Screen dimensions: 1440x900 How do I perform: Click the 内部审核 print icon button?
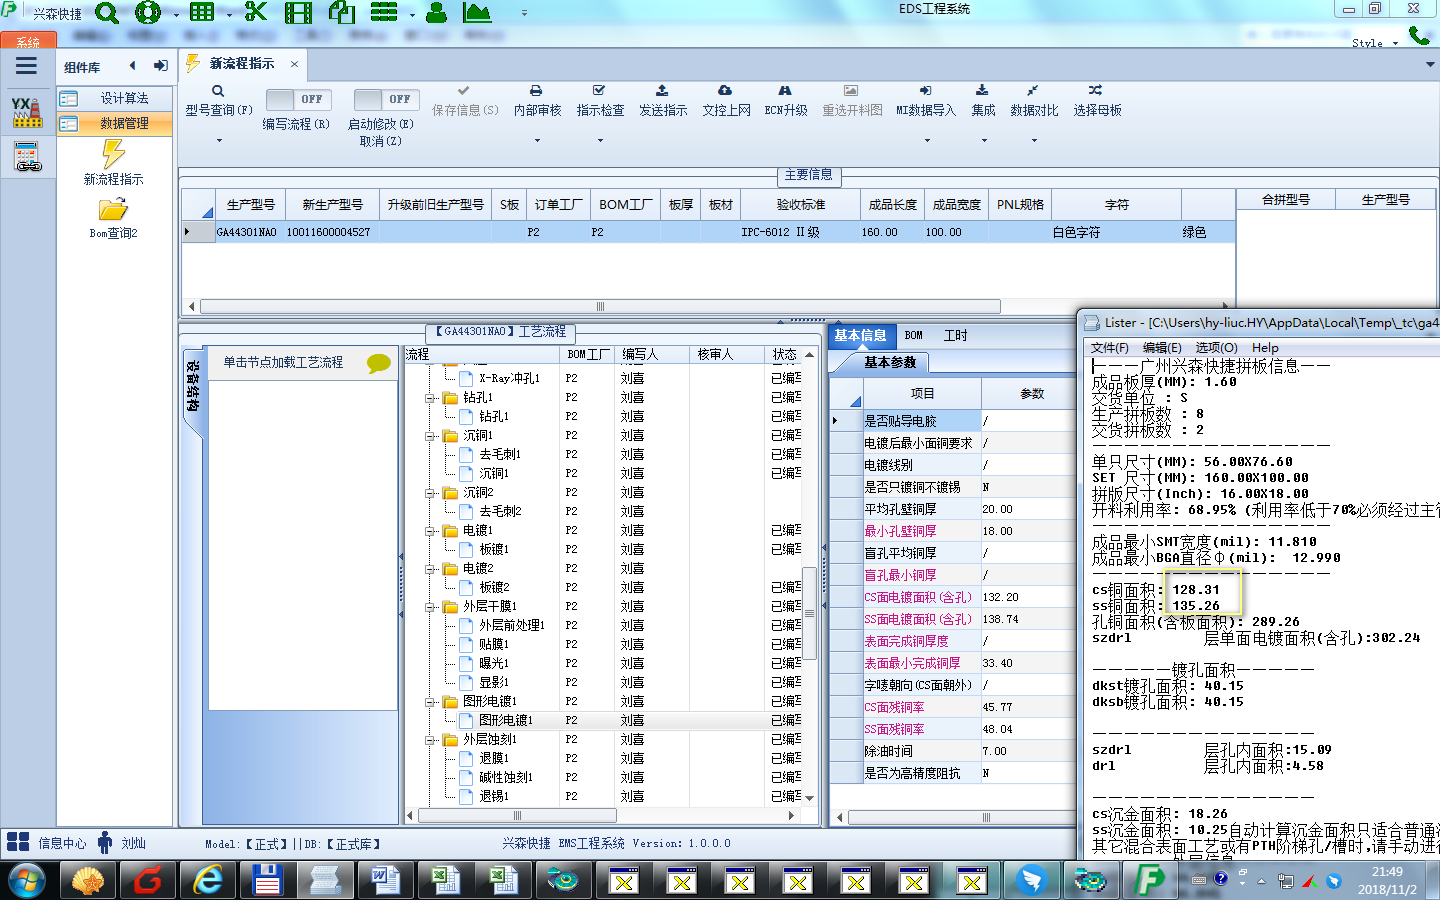click(x=537, y=101)
